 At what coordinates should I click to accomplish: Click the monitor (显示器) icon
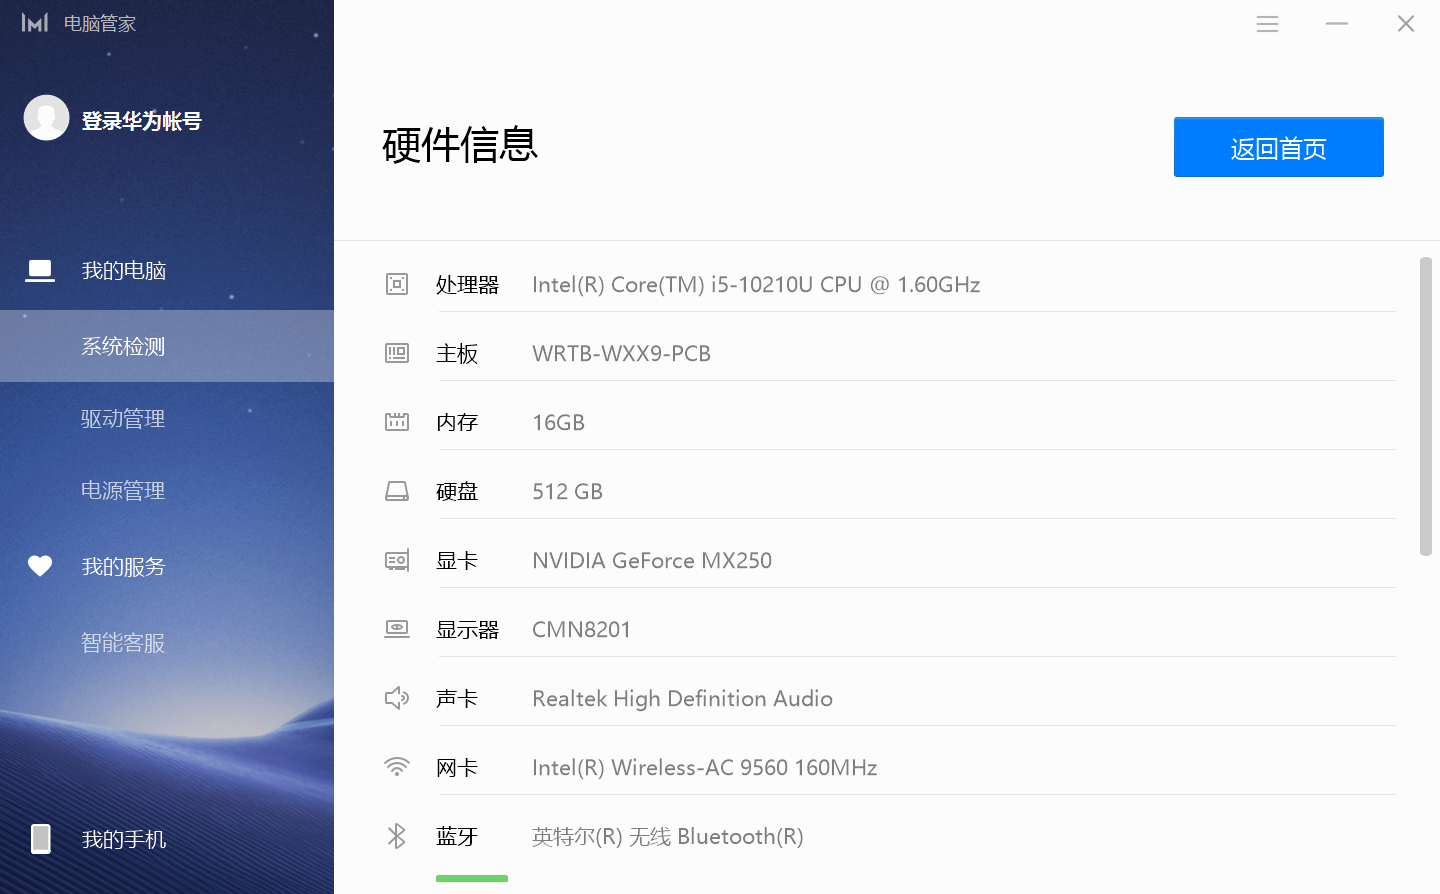coord(397,629)
